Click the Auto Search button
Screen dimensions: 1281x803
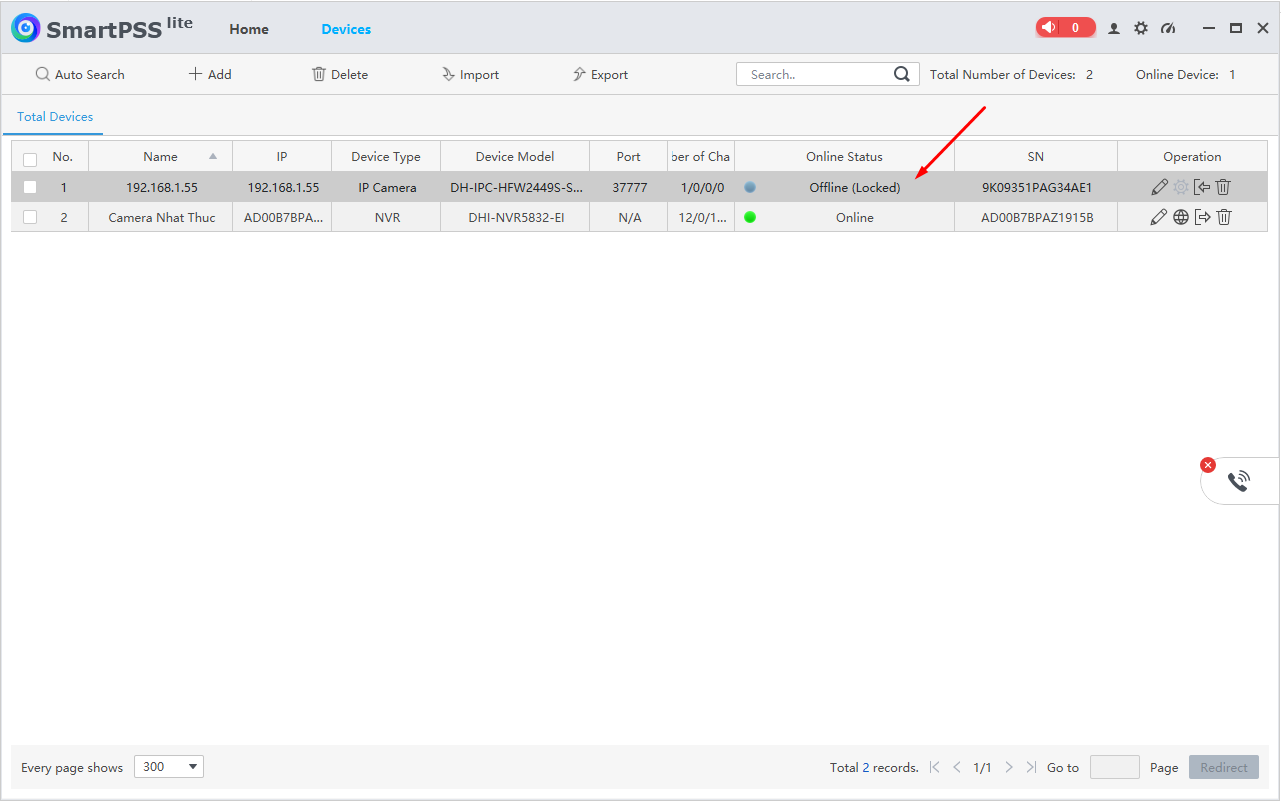tap(80, 74)
